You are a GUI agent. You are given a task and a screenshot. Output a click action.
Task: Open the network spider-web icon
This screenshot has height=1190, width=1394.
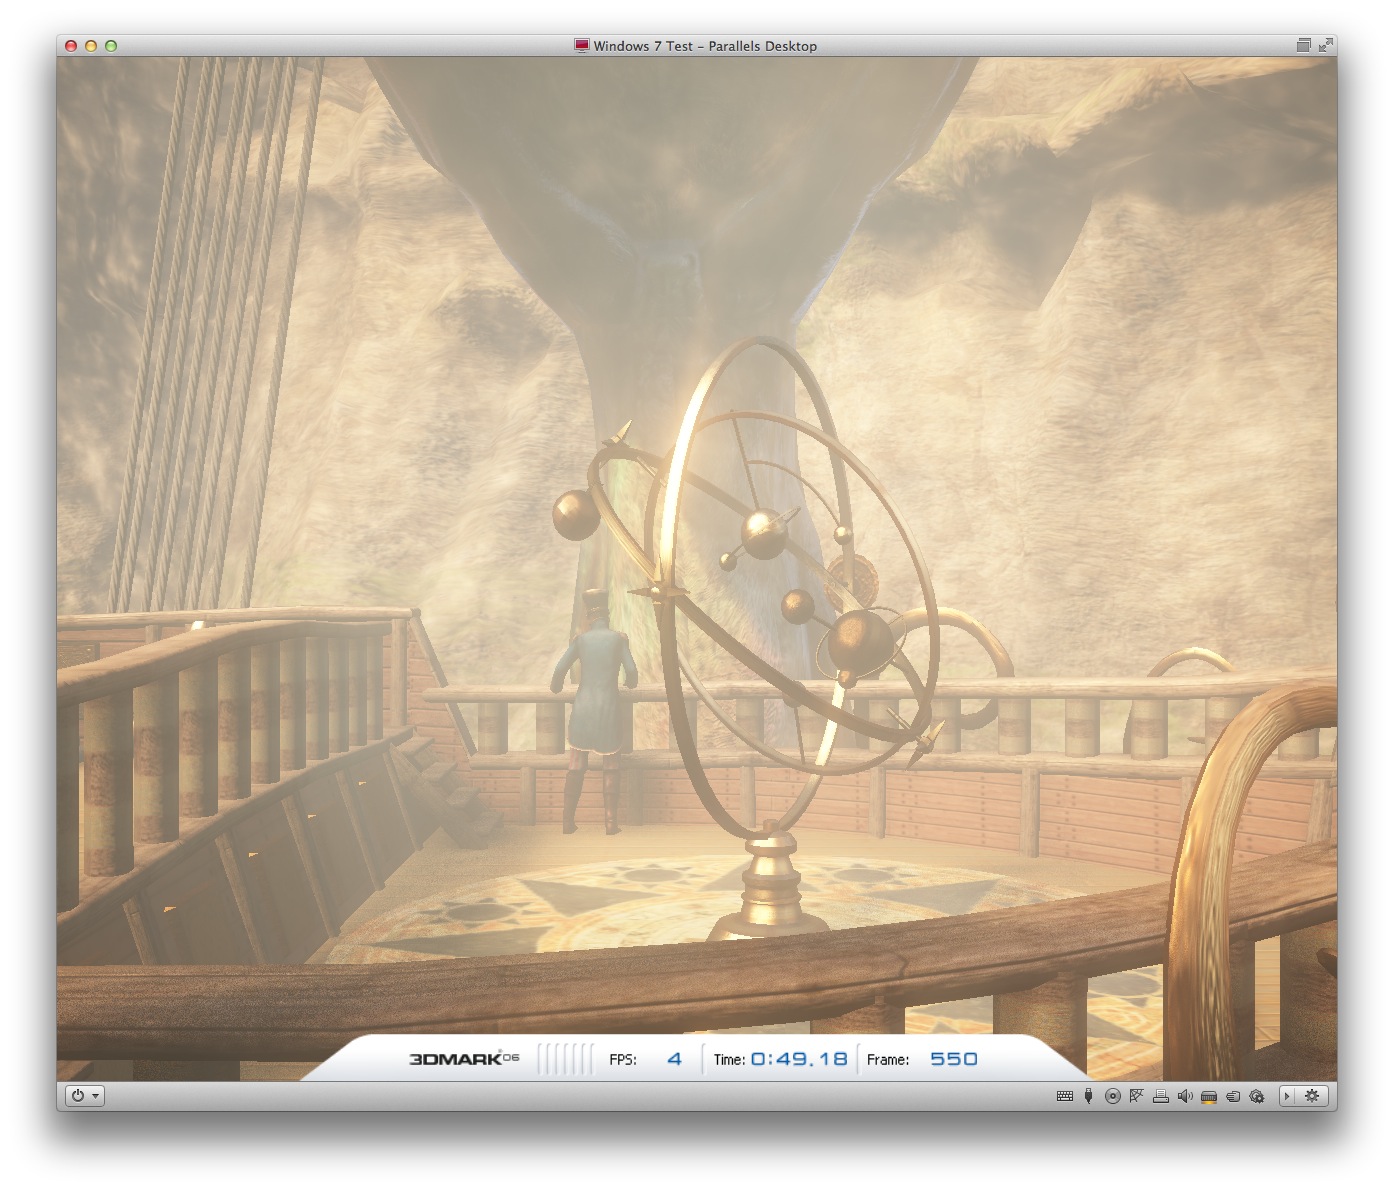point(1136,1096)
